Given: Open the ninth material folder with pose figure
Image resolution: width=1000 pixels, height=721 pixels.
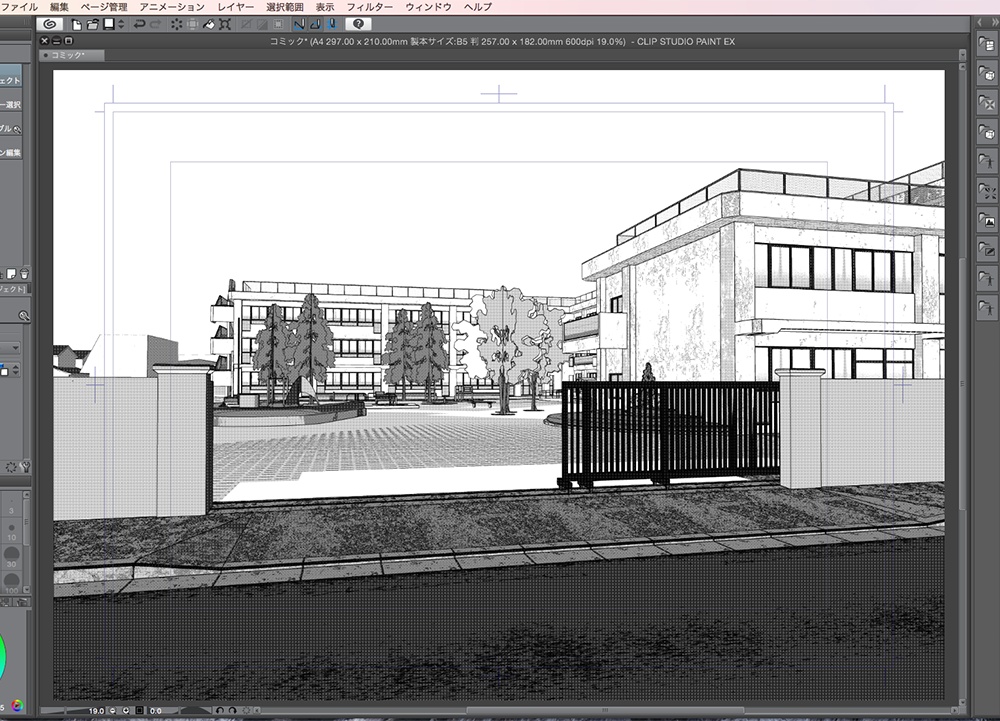Looking at the screenshot, I should coord(987,279).
